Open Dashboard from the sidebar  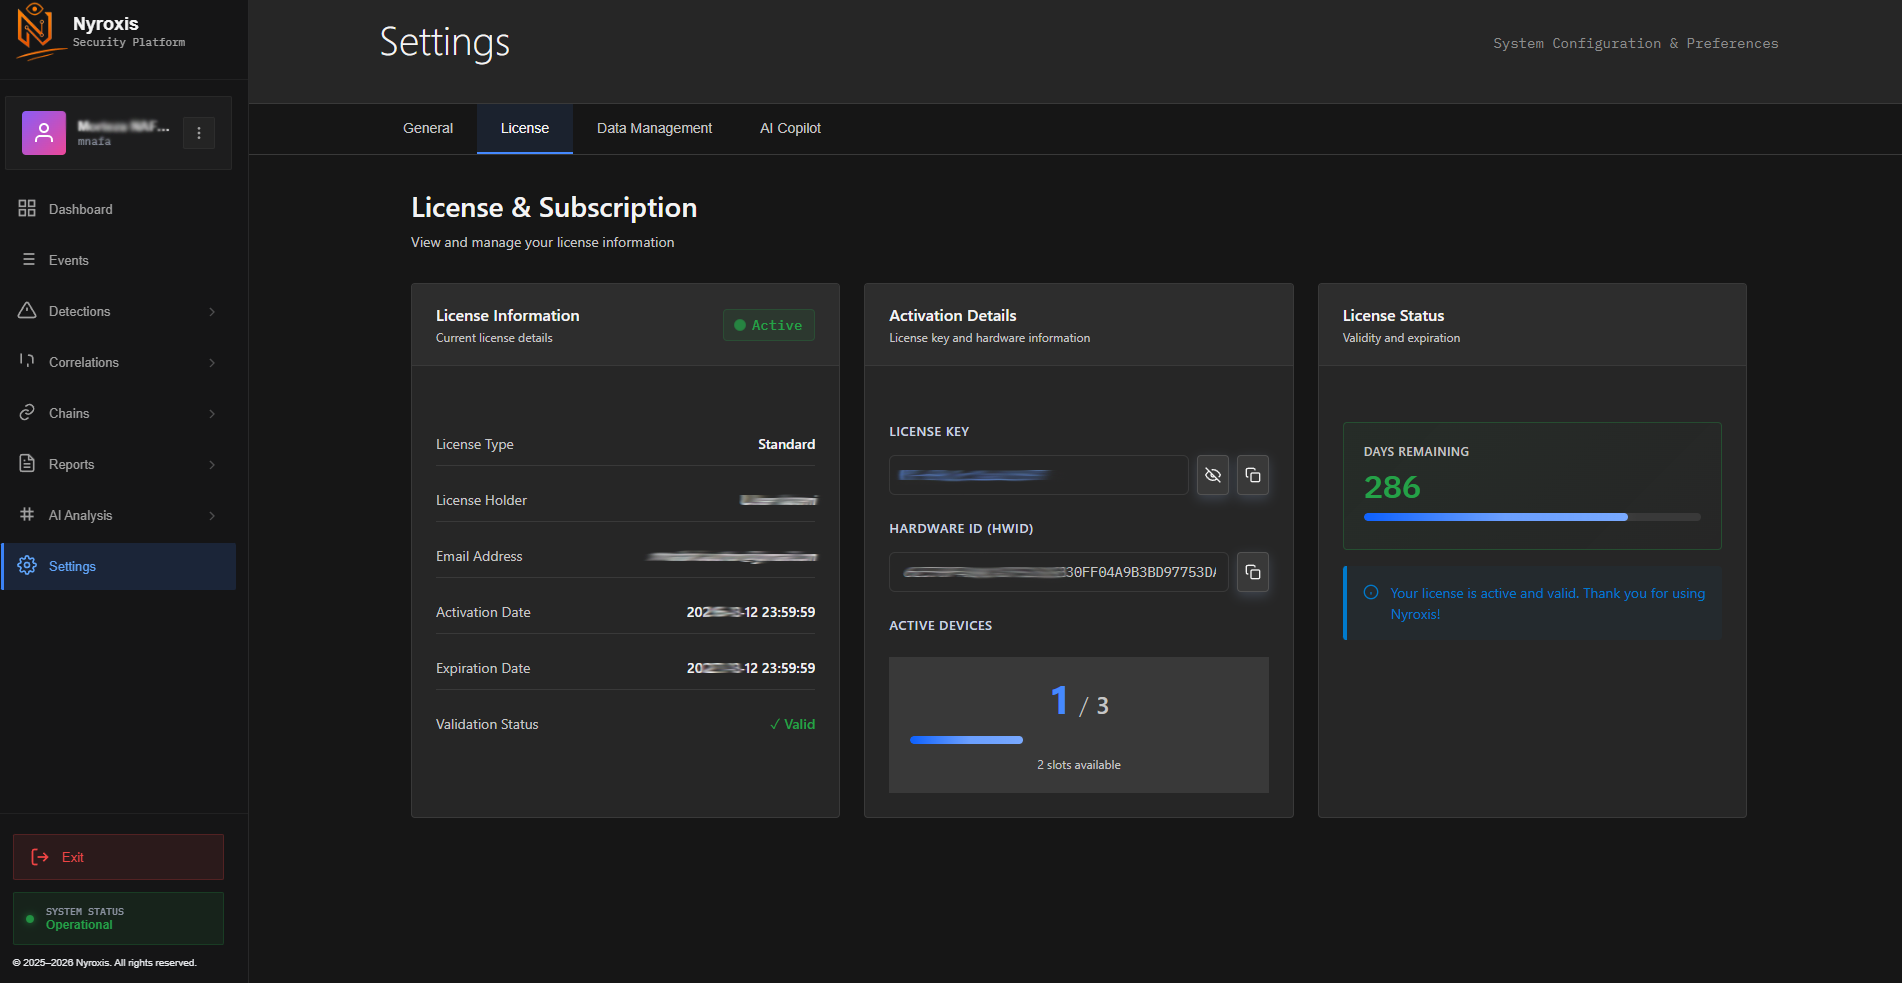[118, 209]
